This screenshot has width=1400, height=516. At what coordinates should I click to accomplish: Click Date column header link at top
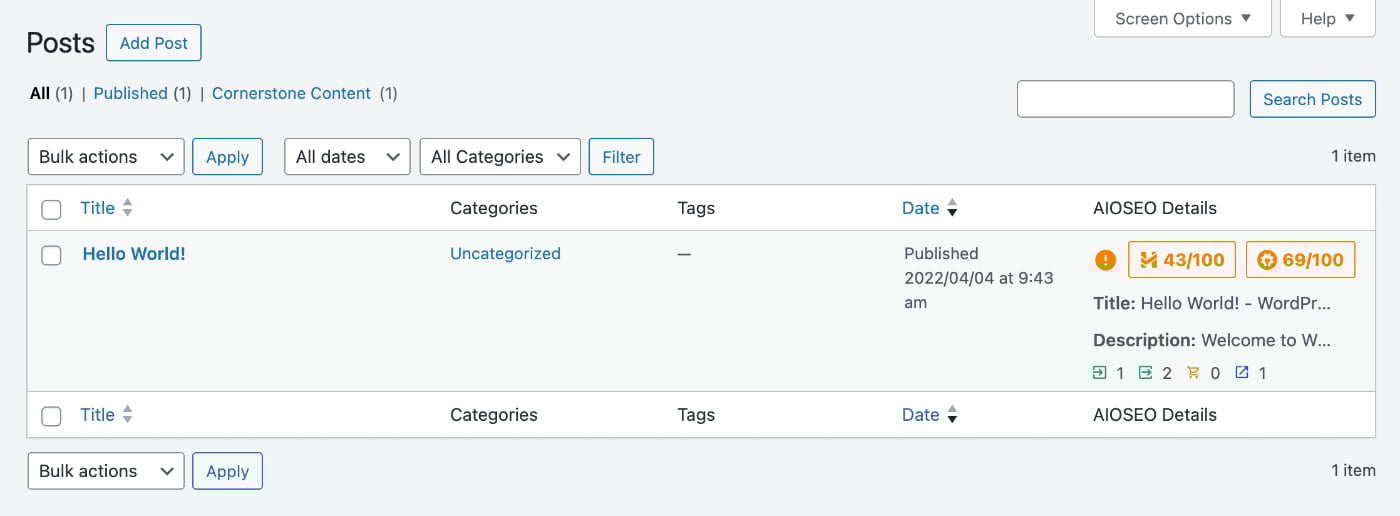point(920,208)
